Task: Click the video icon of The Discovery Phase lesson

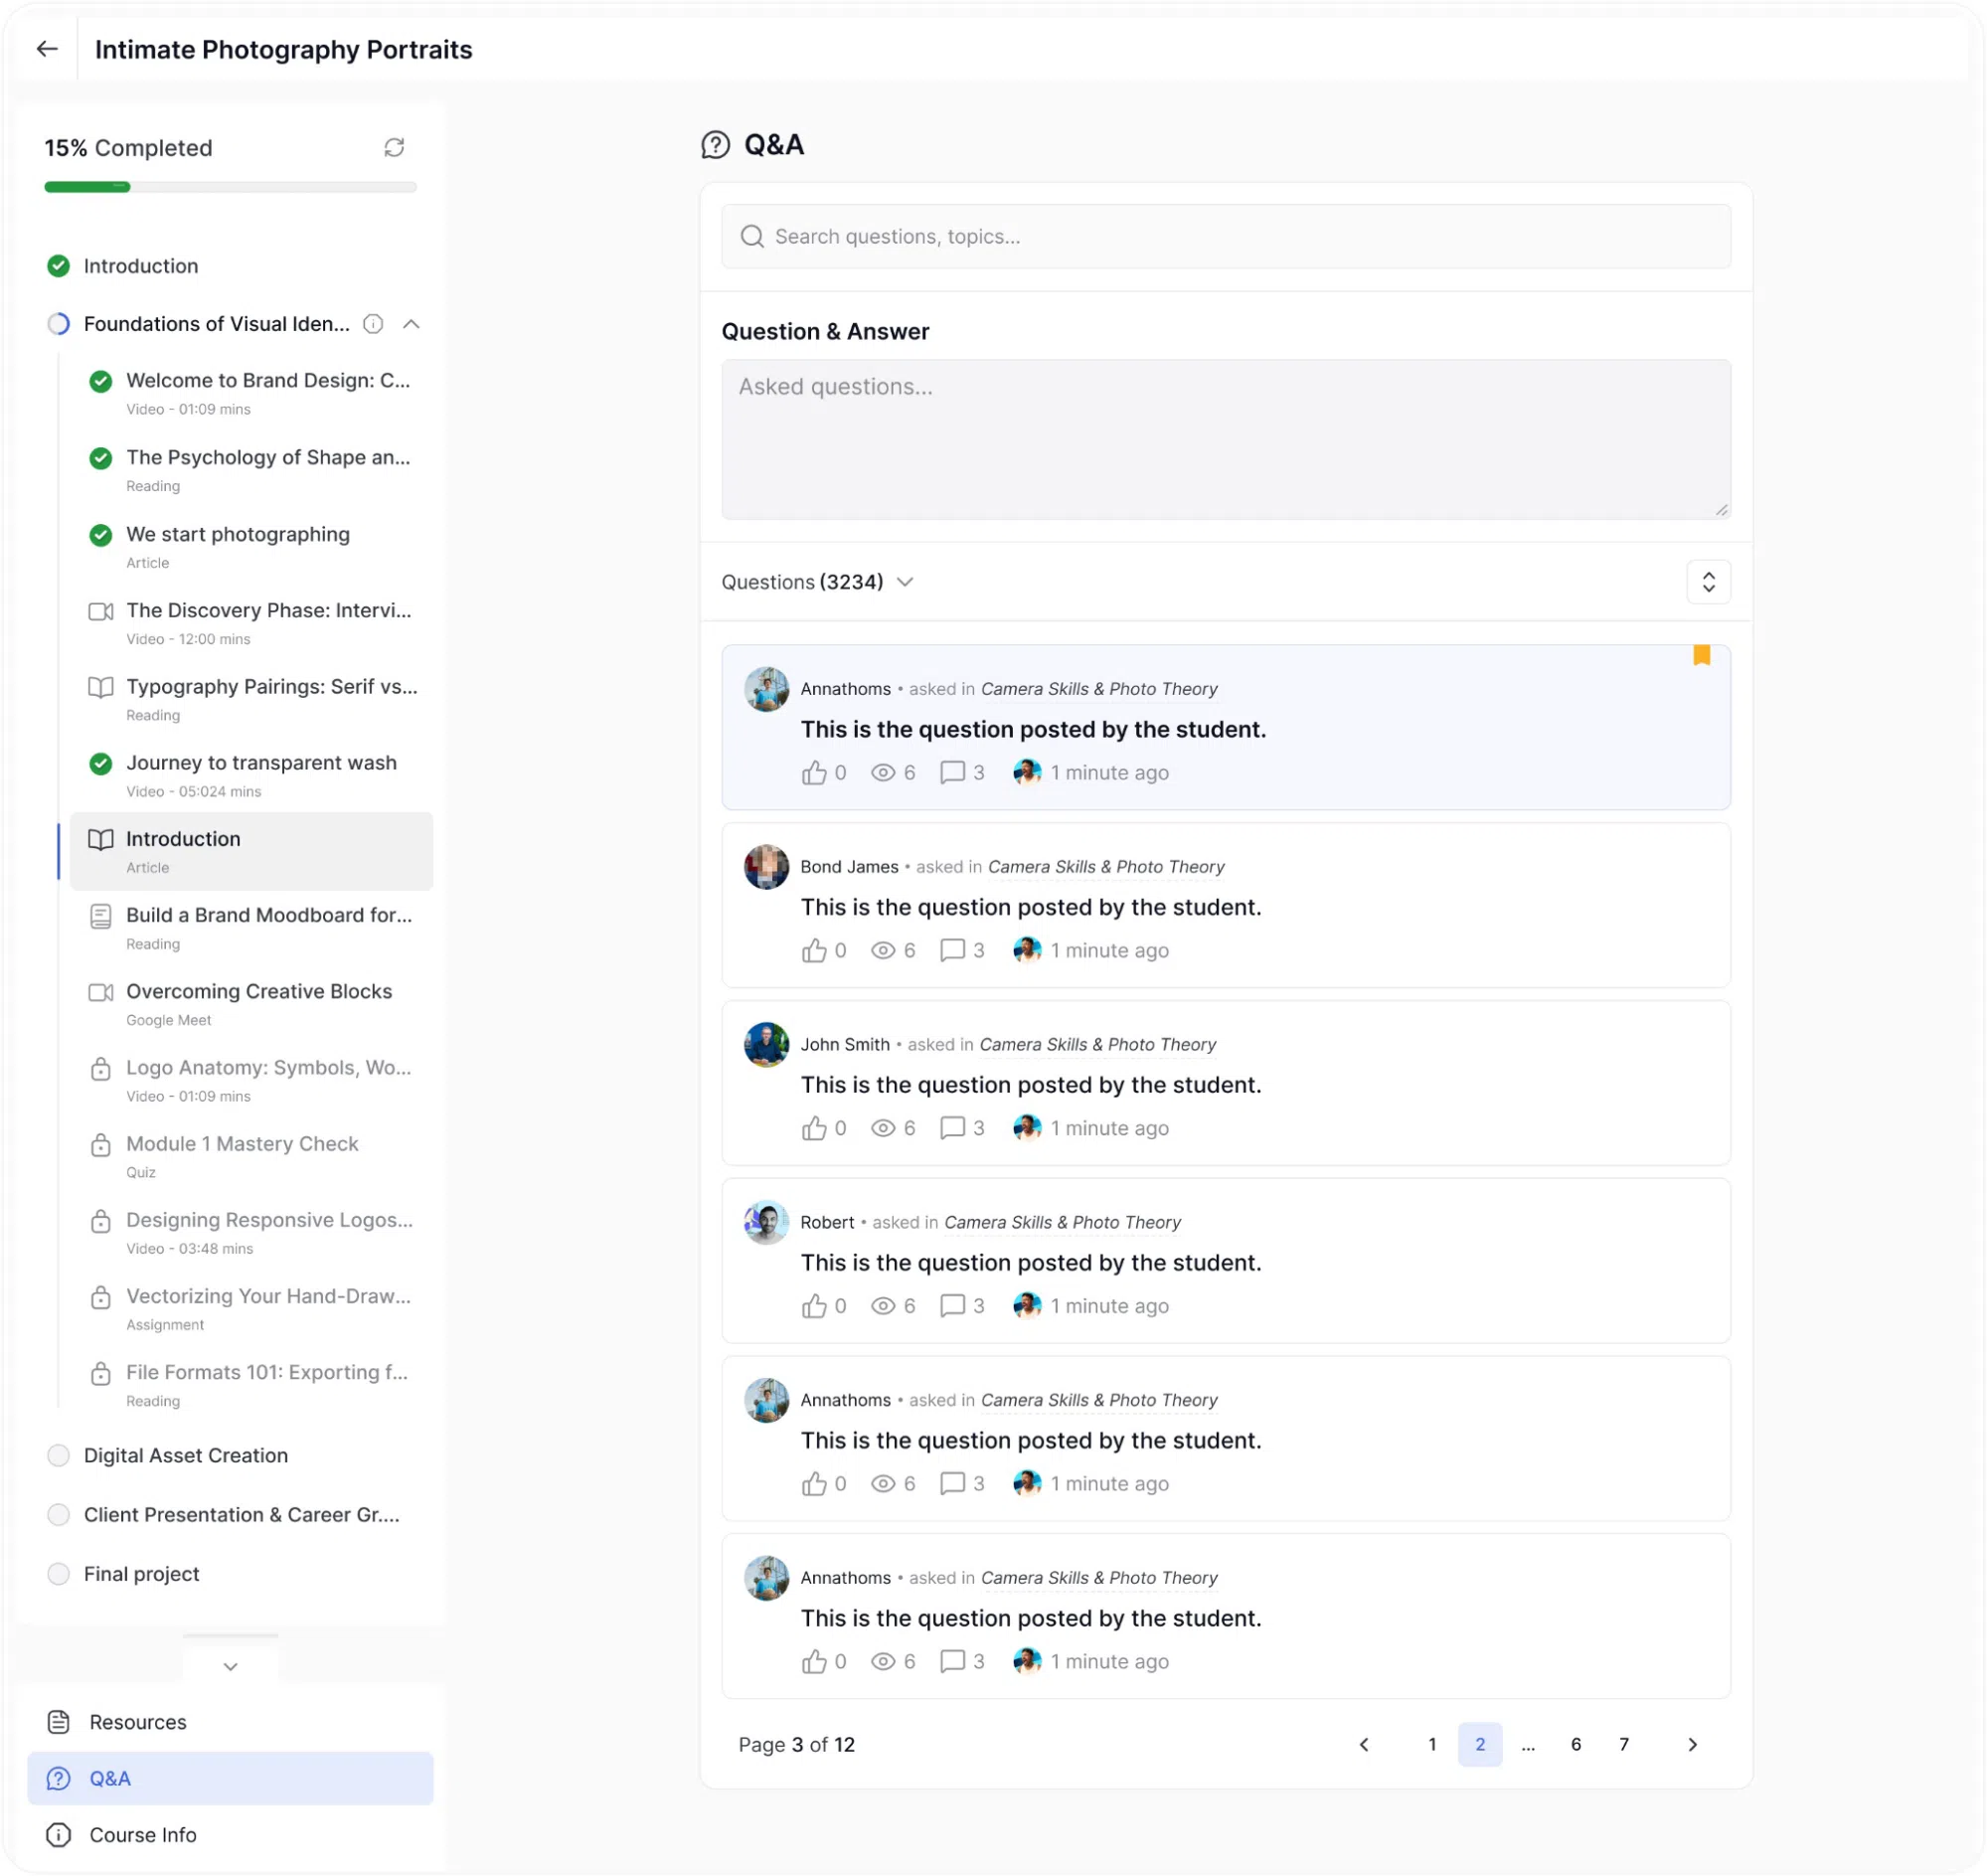Action: click(x=101, y=611)
